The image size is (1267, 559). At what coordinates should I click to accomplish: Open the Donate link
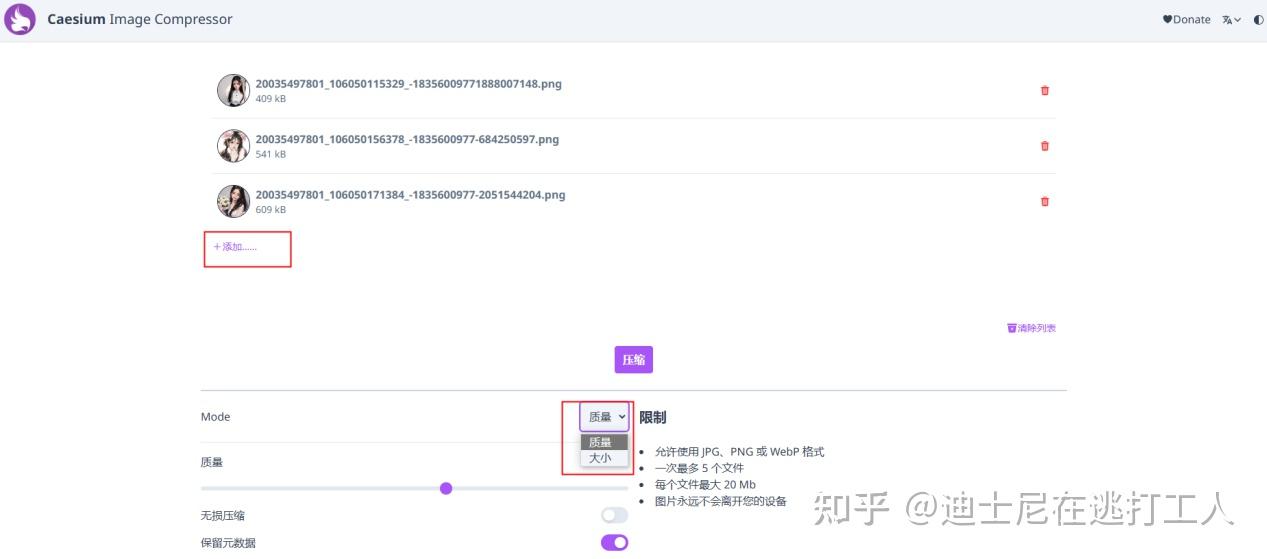click(x=1186, y=19)
